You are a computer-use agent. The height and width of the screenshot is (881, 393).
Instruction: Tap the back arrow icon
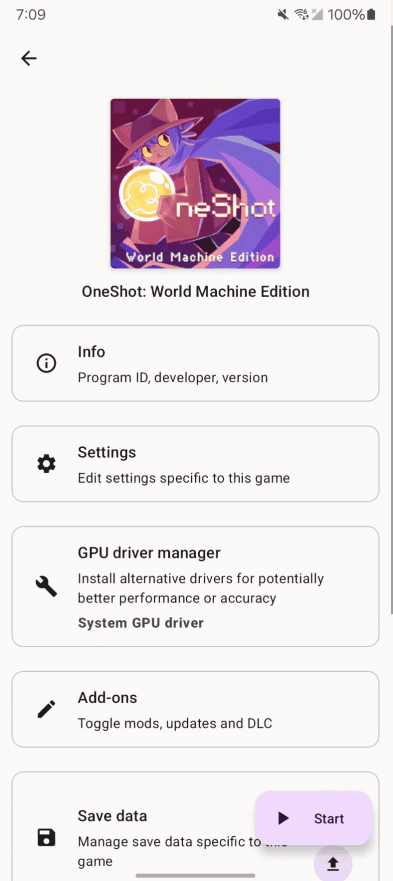pos(29,58)
